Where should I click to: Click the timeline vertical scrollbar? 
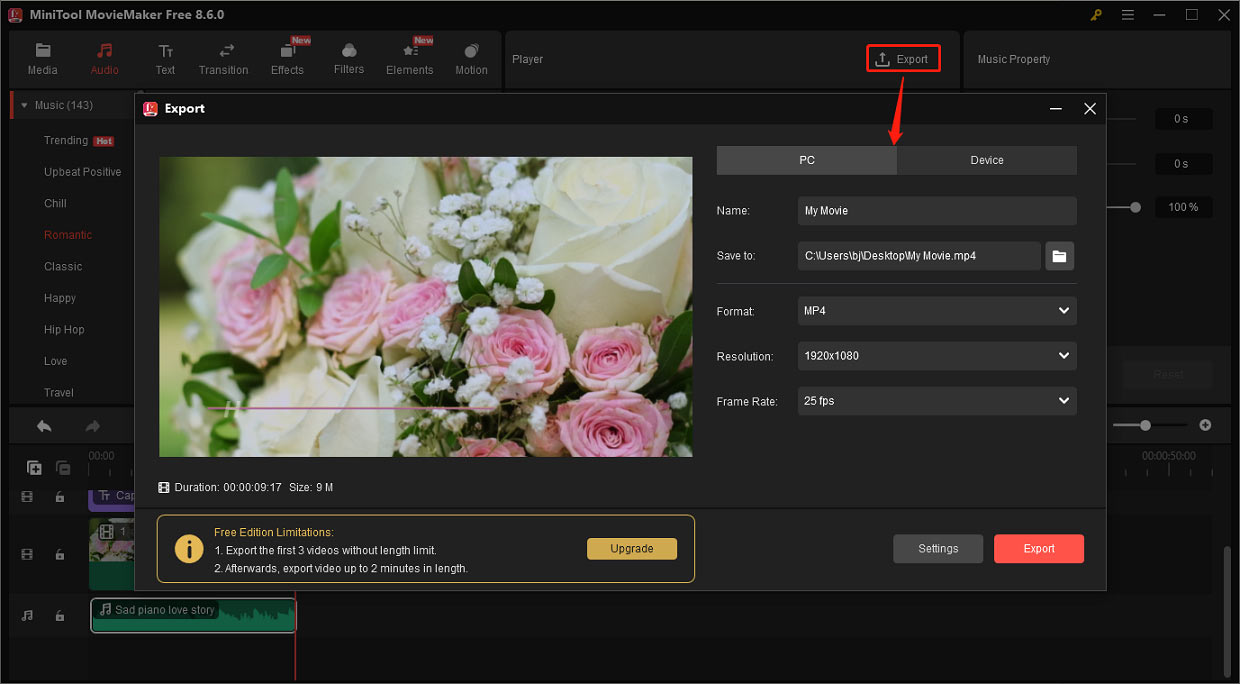(x=1229, y=612)
